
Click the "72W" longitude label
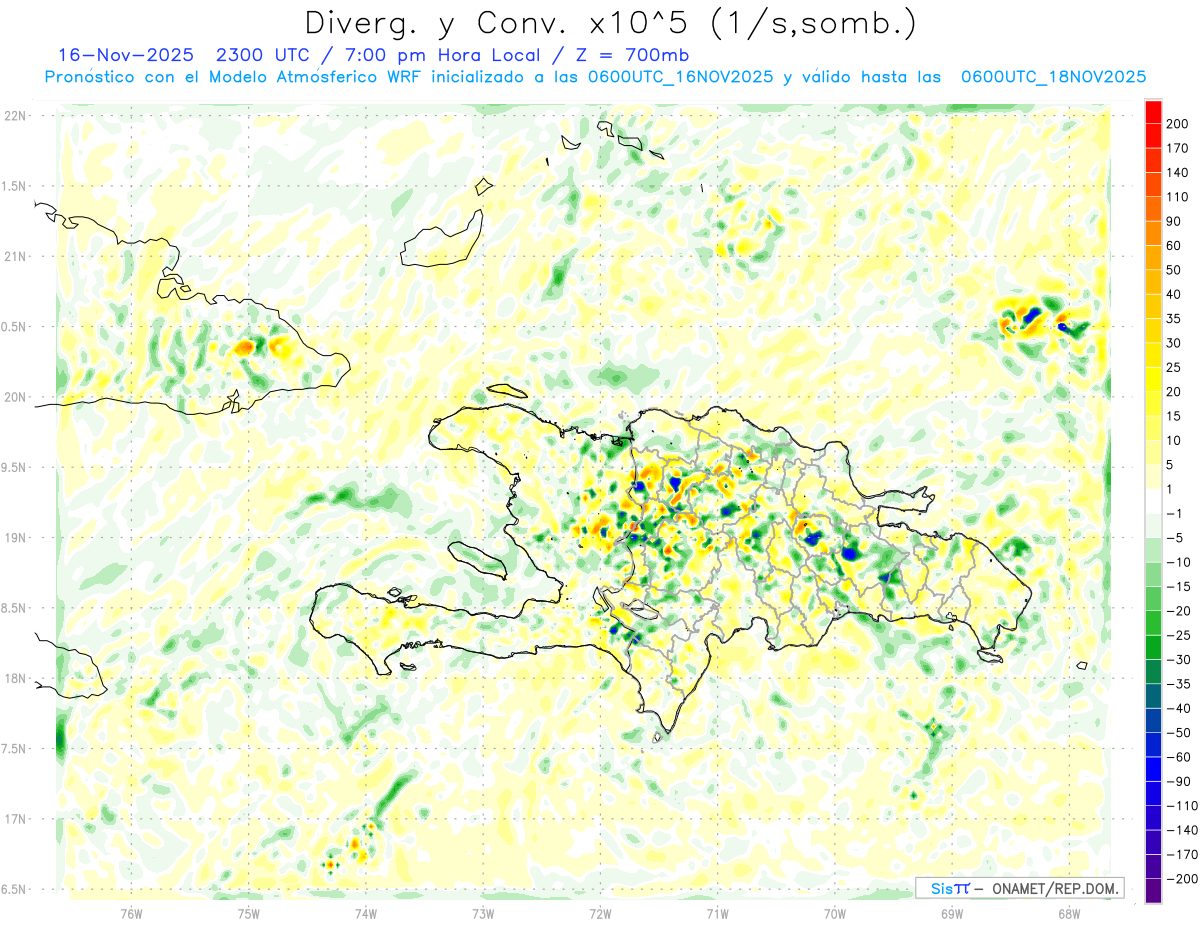(x=600, y=912)
